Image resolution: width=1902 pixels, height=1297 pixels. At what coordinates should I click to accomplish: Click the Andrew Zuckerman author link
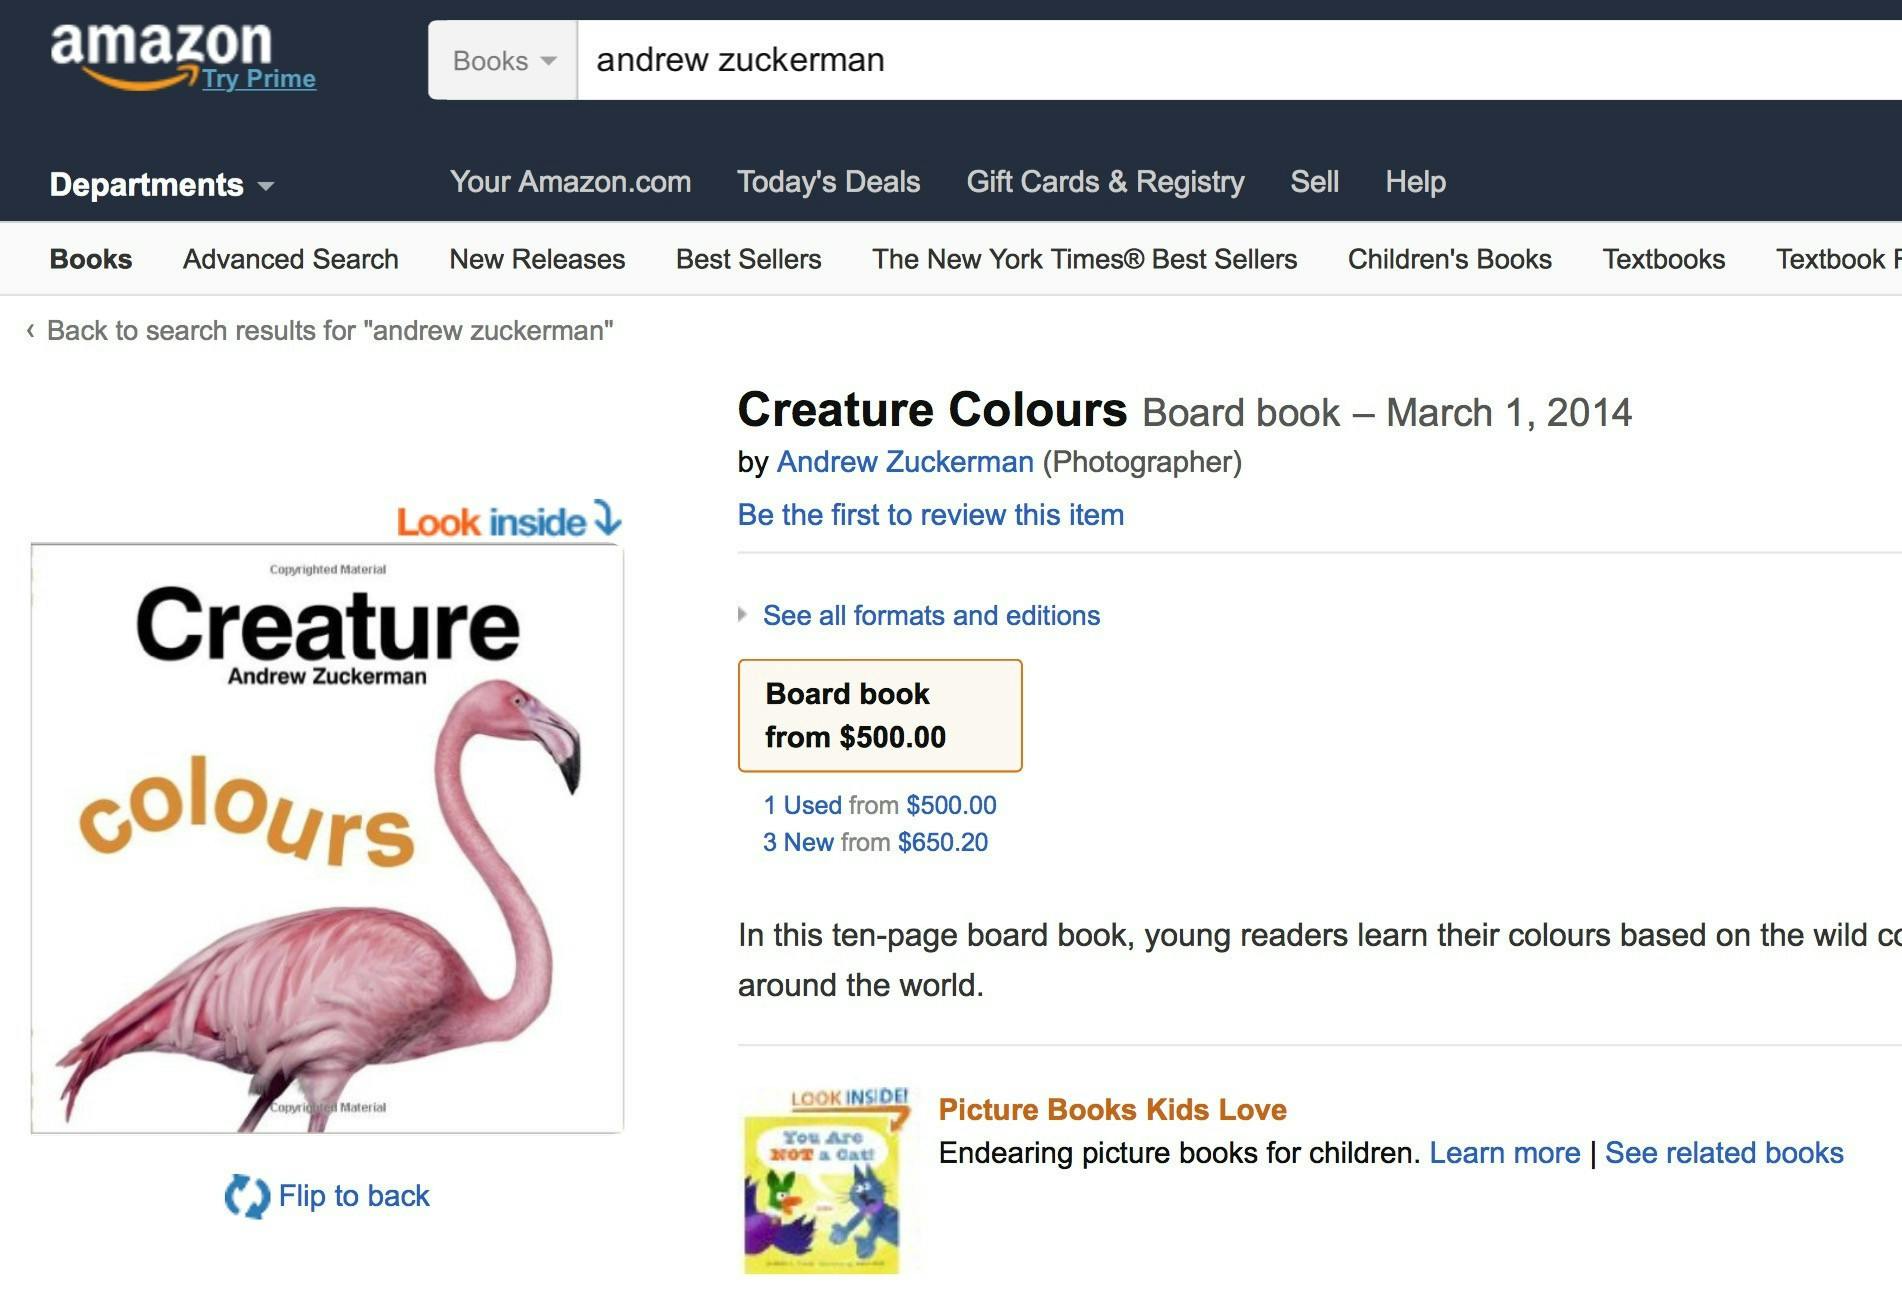[904, 462]
